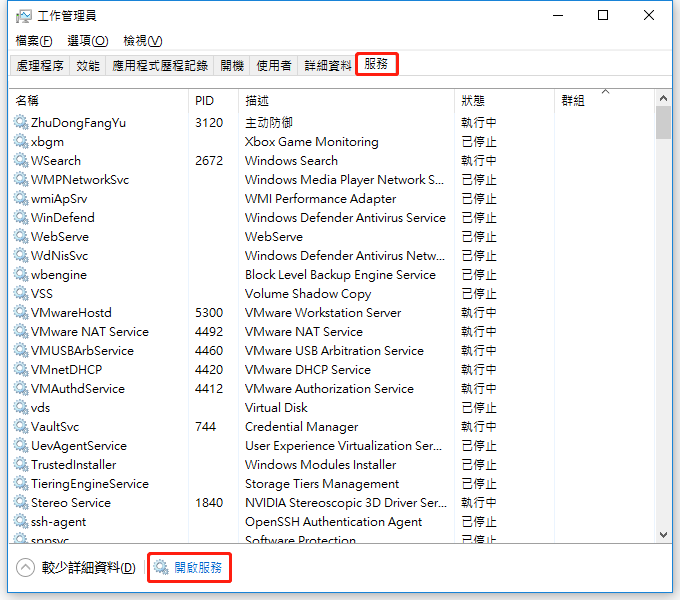This screenshot has height=600, width=680.
Task: Click the gear icon of 開啟服務 link
Action: point(161,567)
